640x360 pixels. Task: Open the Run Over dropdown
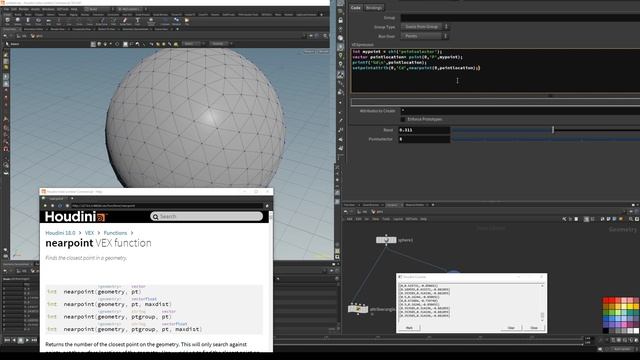[424, 36]
